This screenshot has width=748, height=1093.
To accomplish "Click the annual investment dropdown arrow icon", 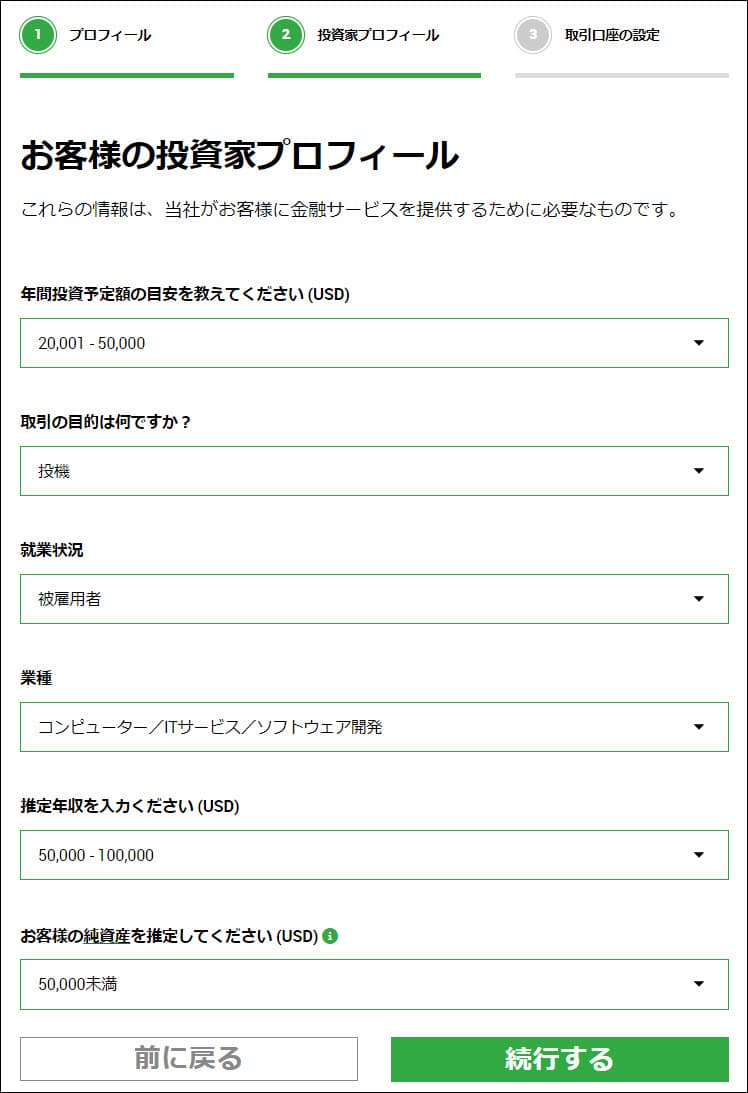I will pos(700,343).
